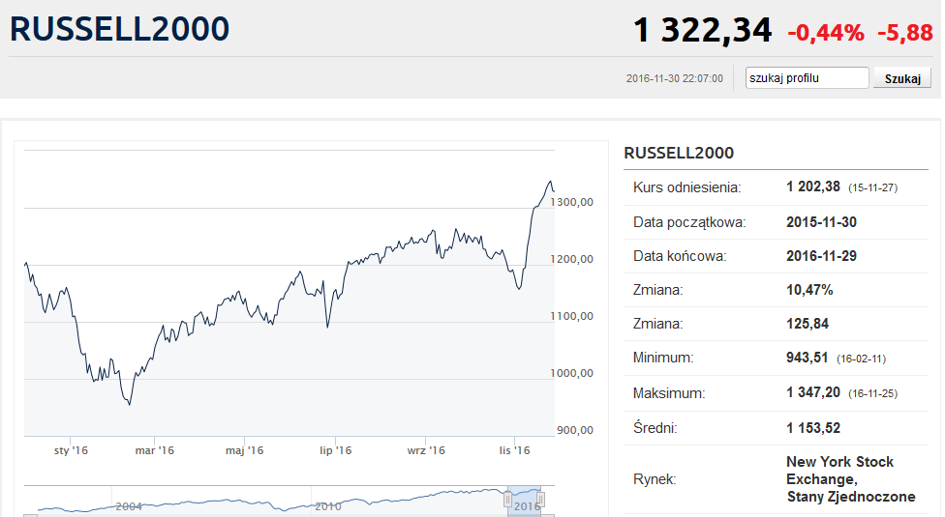Viewport: 945px width, 517px height.
Task: Click the highlighted 2016 range in navigator
Action: (x=524, y=501)
